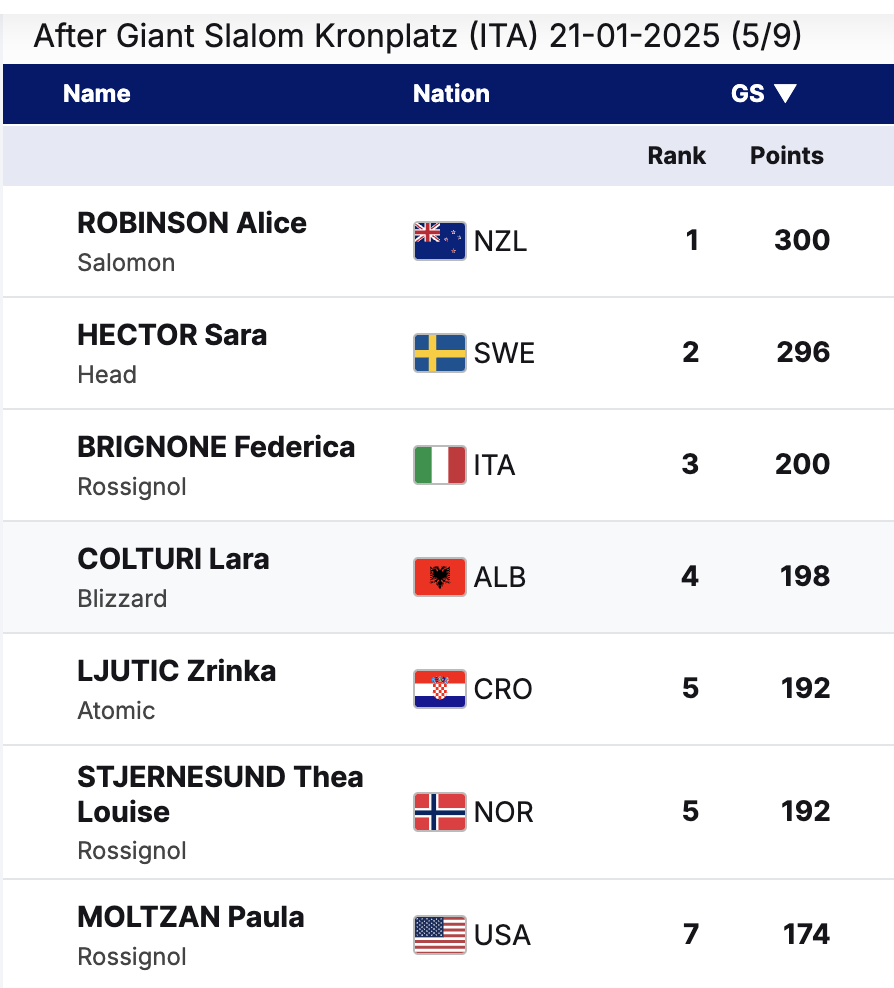Click the GS sort arrow

point(785,94)
